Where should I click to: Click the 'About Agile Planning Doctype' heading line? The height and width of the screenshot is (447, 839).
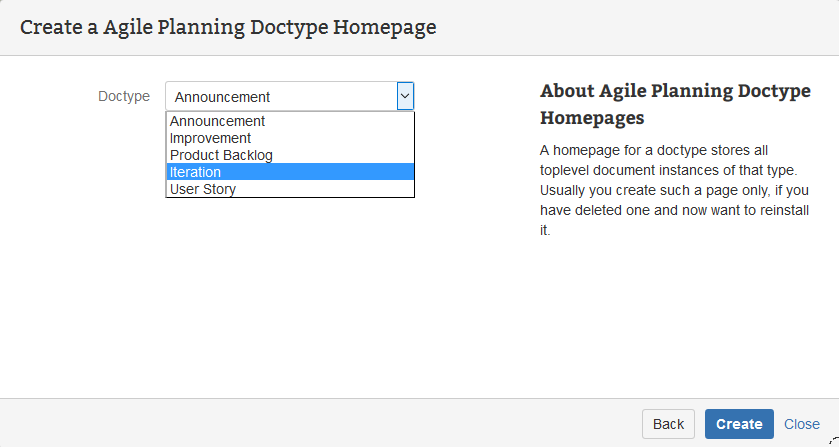(675, 91)
